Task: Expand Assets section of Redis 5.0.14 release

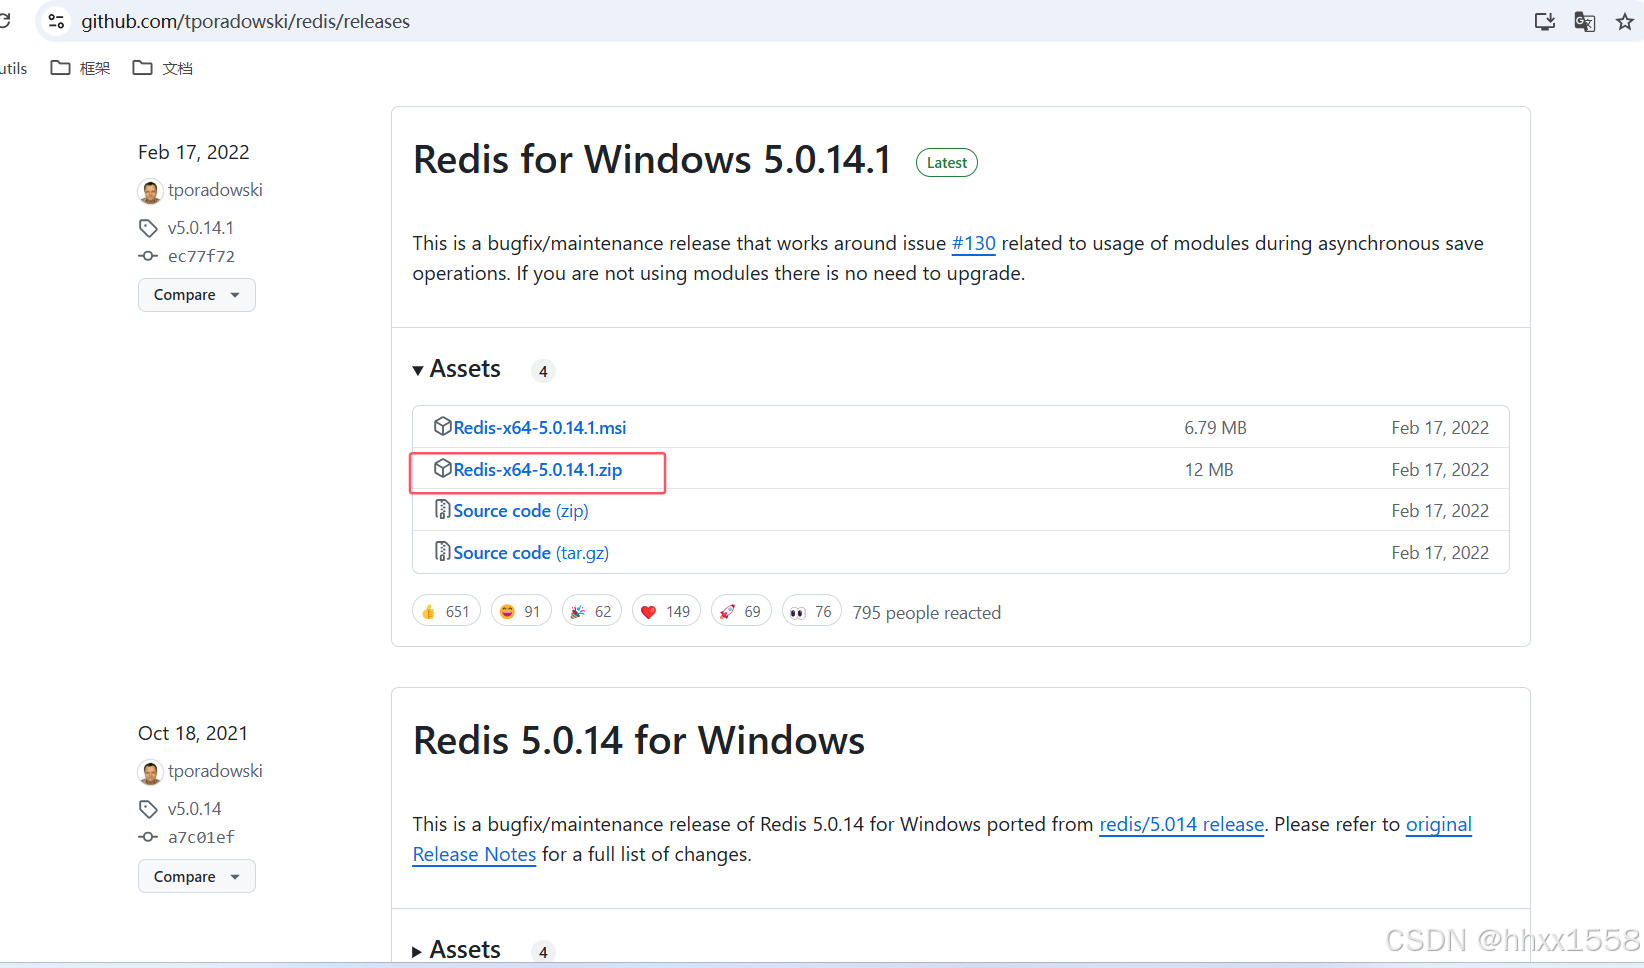Action: 456,950
